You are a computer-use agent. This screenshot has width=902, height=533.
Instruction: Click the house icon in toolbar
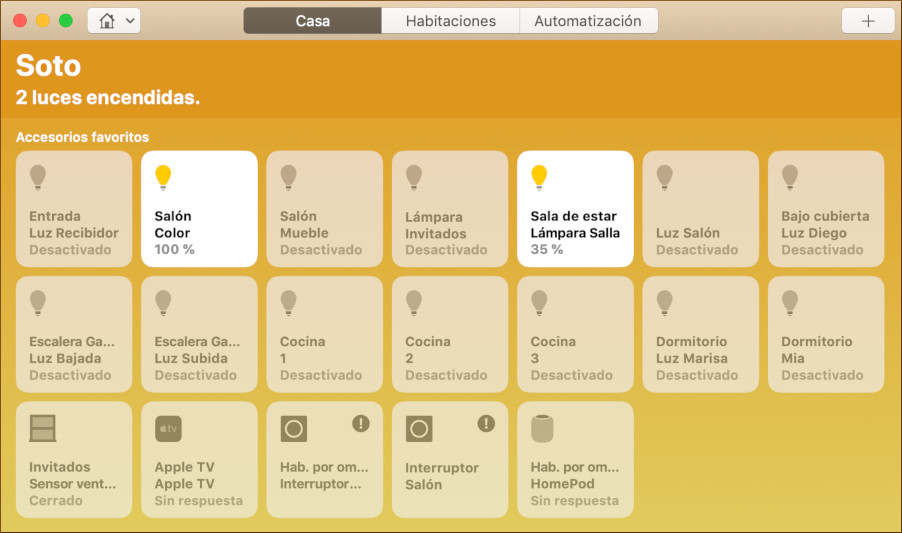tap(106, 21)
